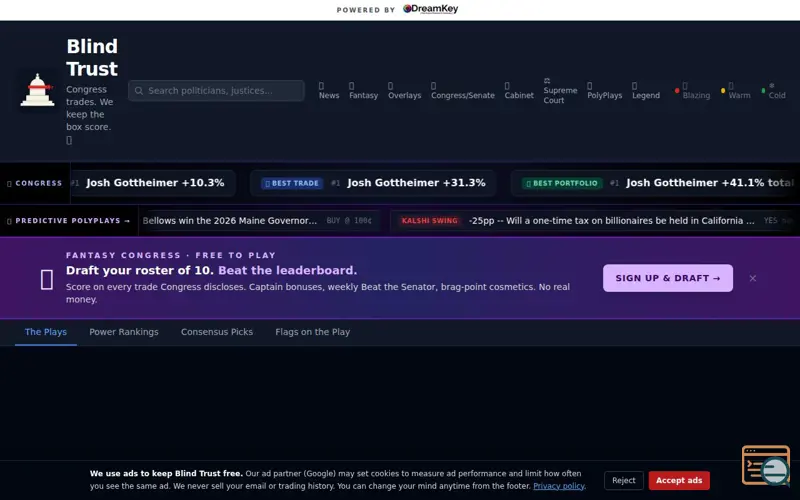The width and height of the screenshot is (800, 500).
Task: Open the Supreme Court section
Action: [560, 91]
